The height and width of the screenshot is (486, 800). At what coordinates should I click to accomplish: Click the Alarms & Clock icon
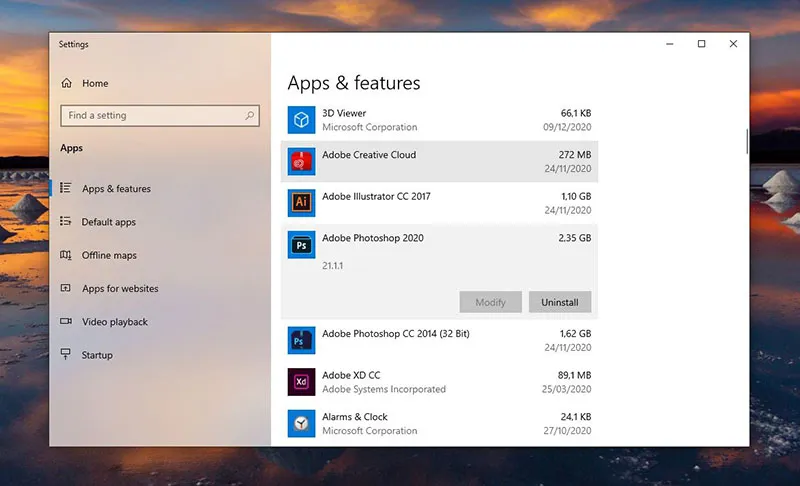click(301, 423)
